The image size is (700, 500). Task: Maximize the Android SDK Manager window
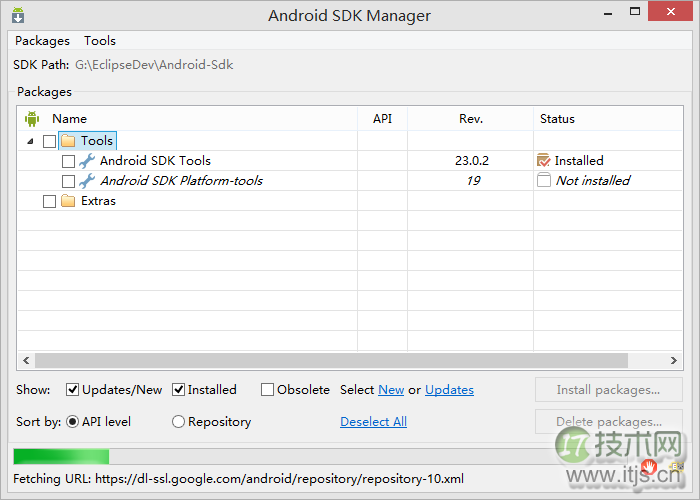635,12
